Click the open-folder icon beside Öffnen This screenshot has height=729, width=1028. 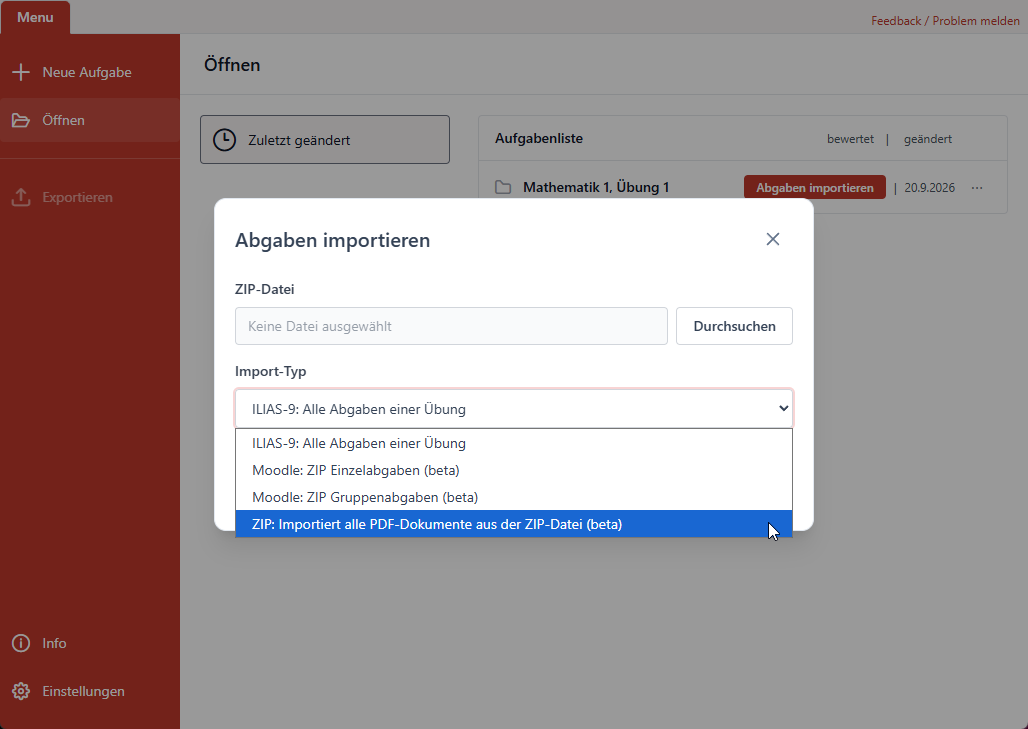pyautogui.click(x=21, y=120)
